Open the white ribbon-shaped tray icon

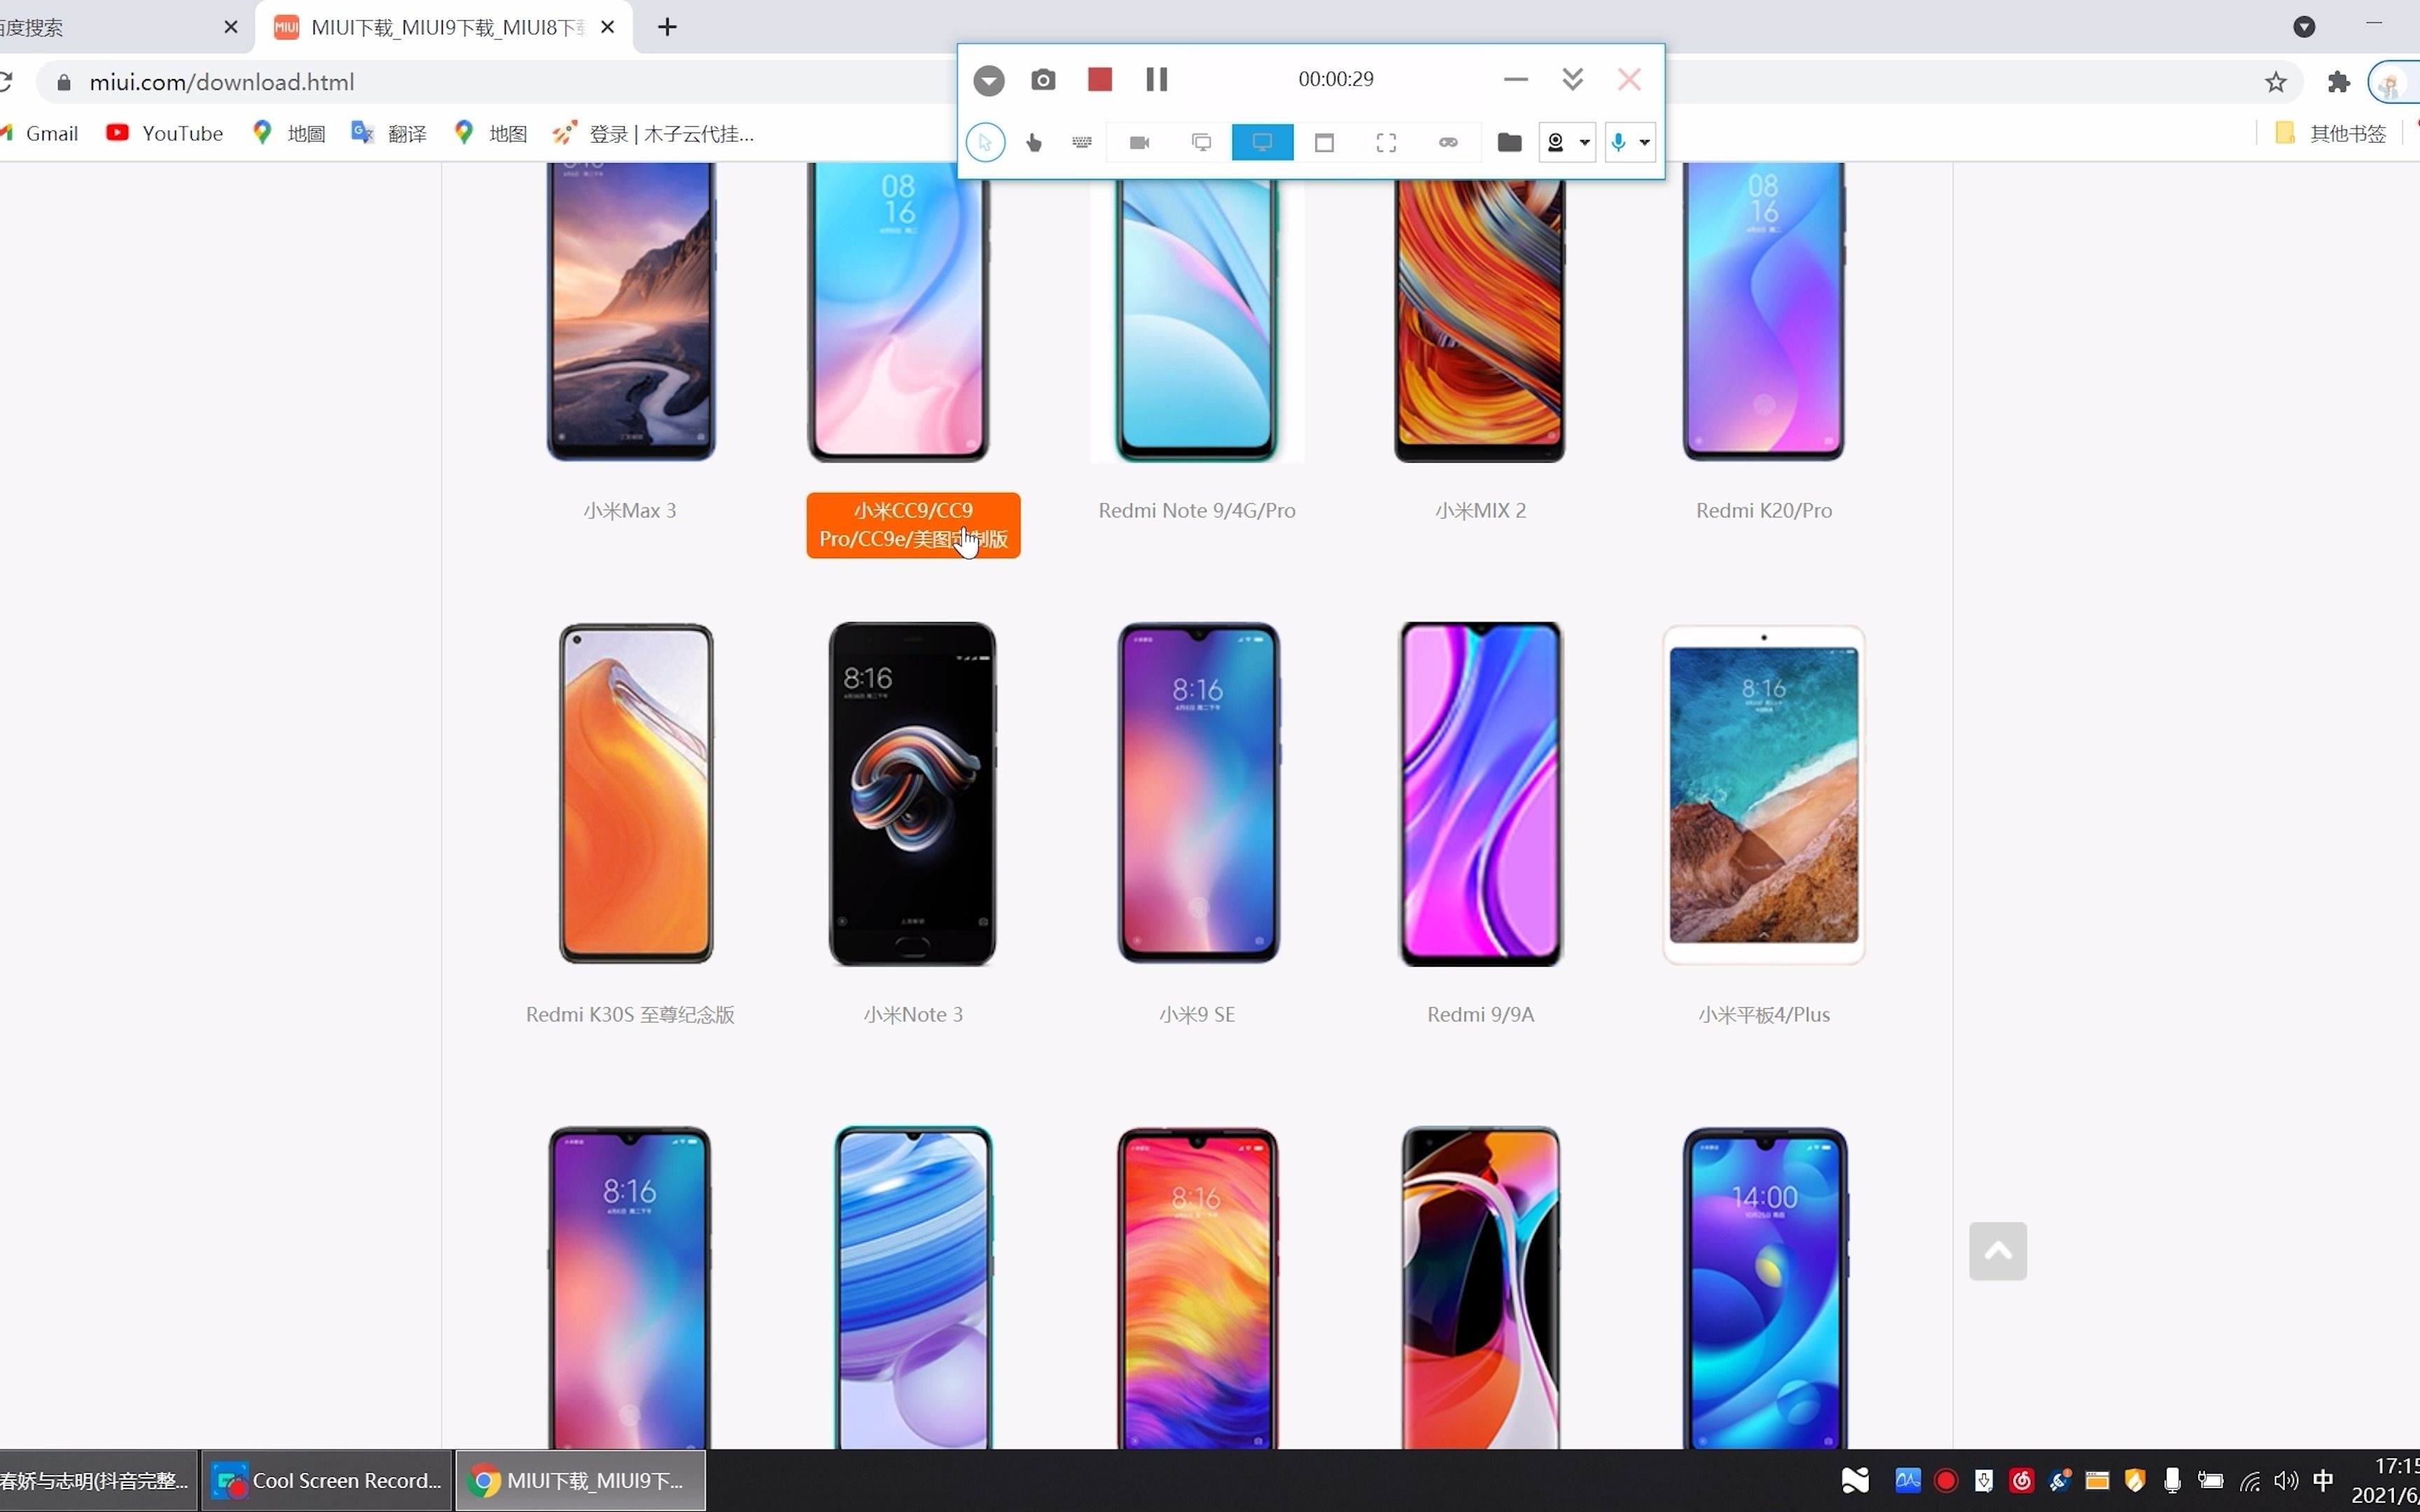pyautogui.click(x=1855, y=1480)
